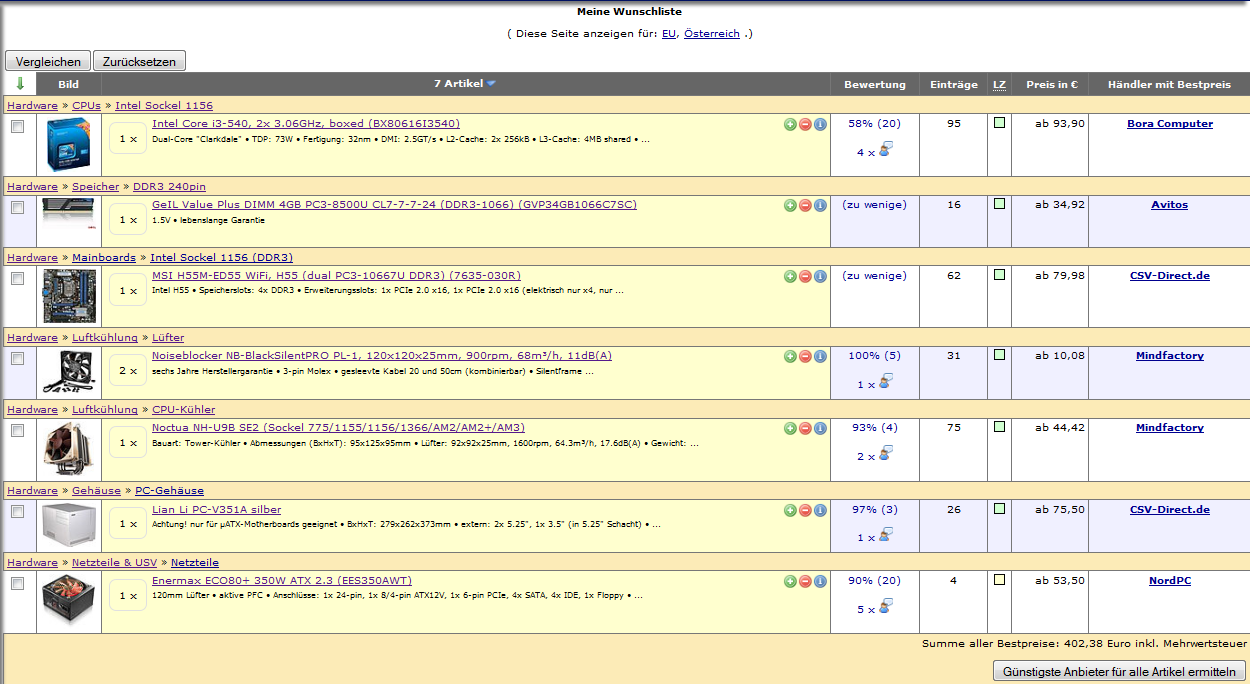The height and width of the screenshot is (684, 1250).
Task: Click the 'Händler mit Bestpreis' column header
Action: click(1169, 85)
